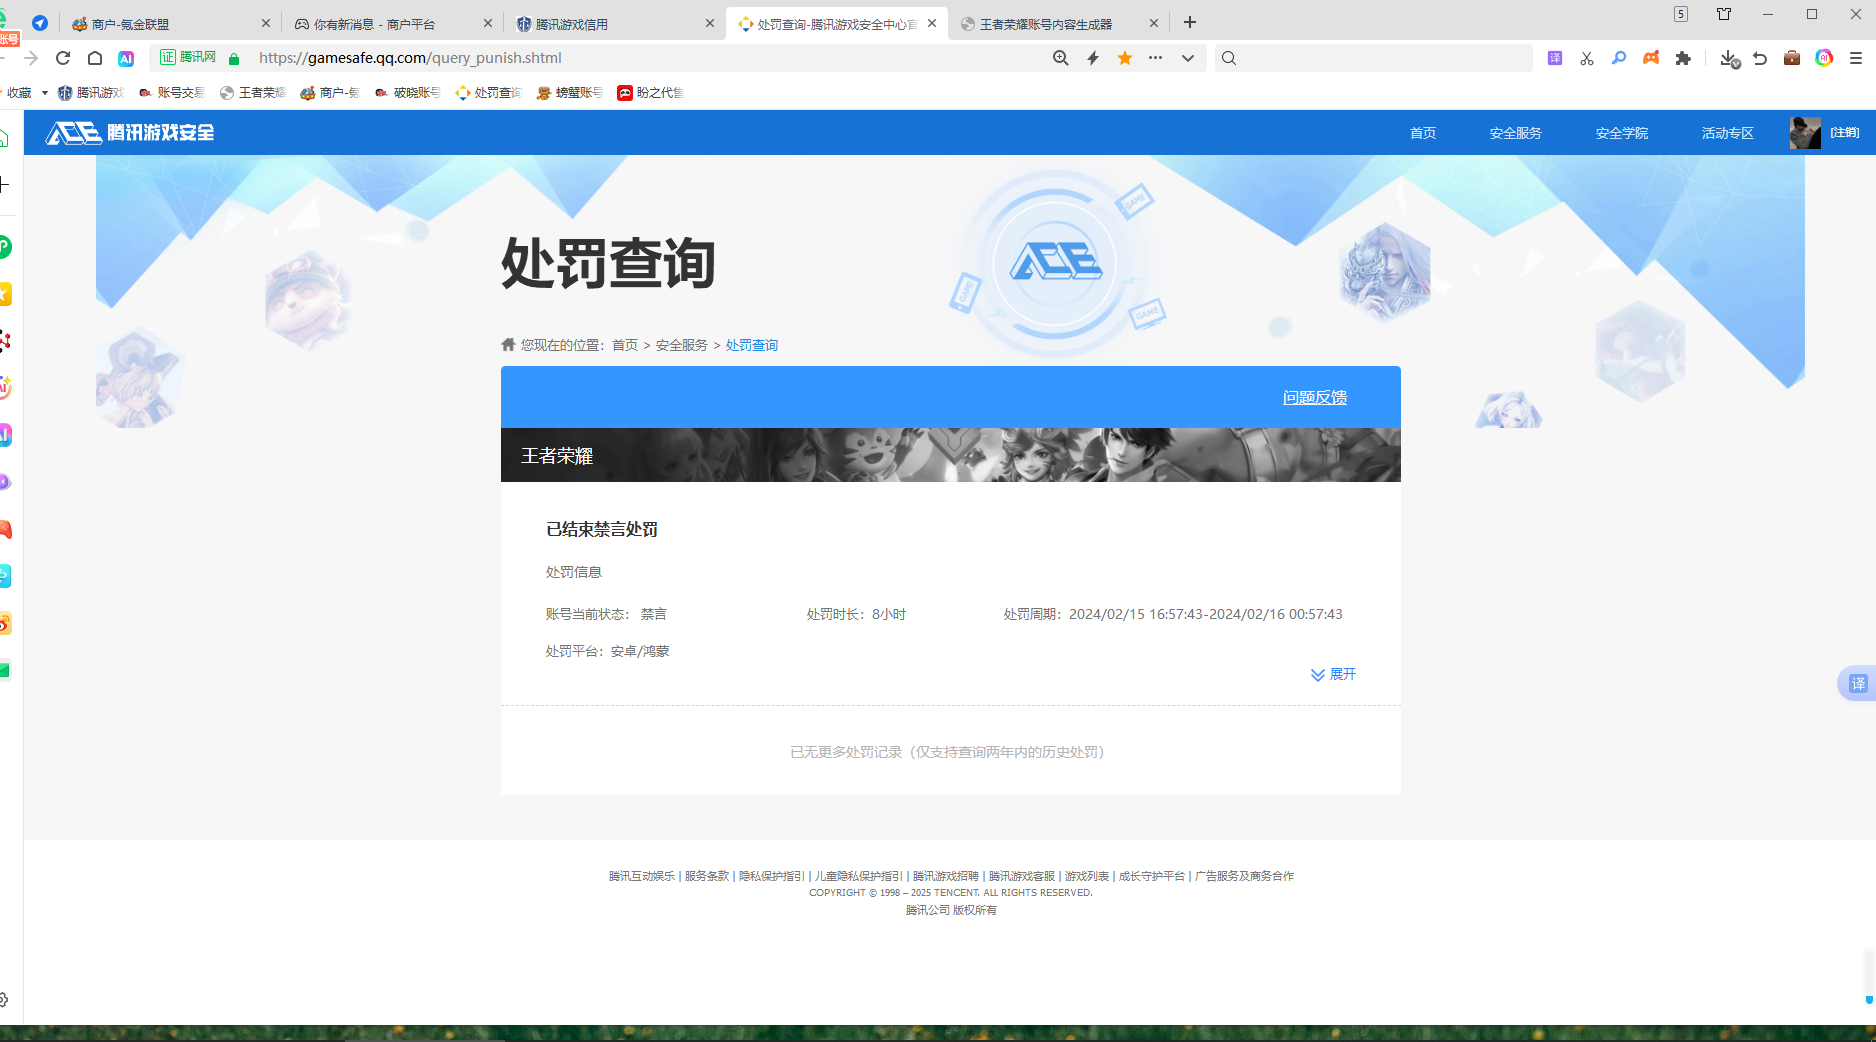Image resolution: width=1876 pixels, height=1042 pixels.
Task: Open the AI assistant icon beside home
Action: click(126, 58)
